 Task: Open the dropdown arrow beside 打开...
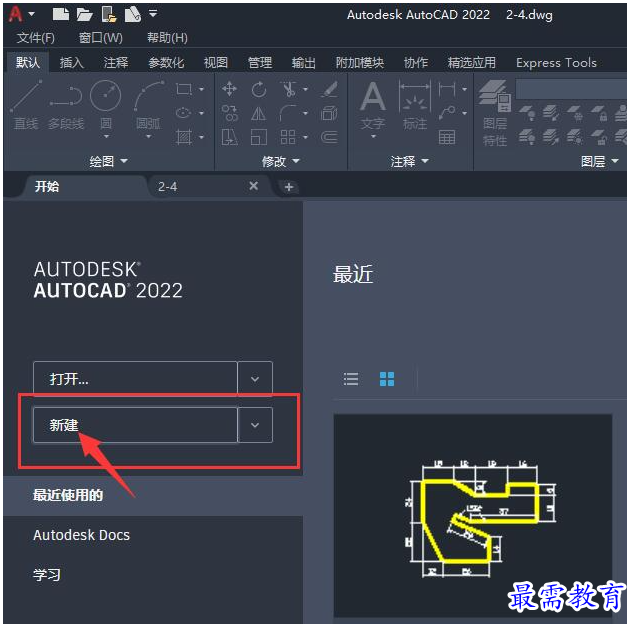(255, 378)
